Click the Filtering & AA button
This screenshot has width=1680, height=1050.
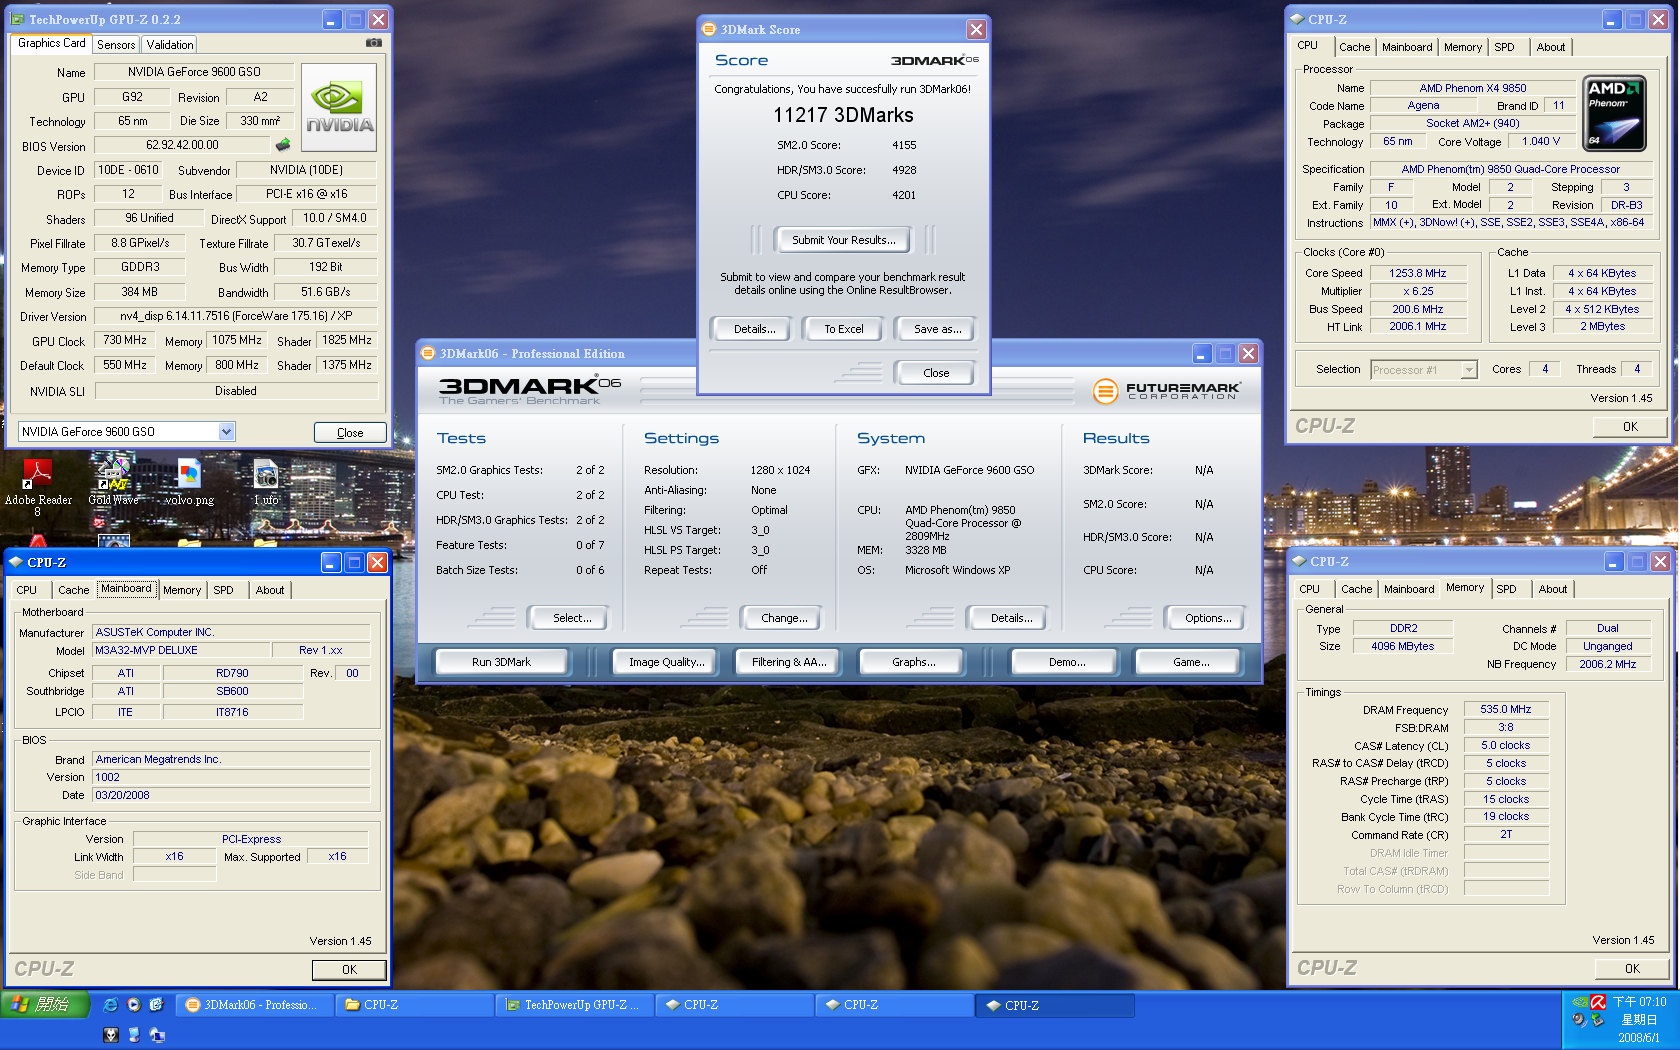[x=789, y=662]
